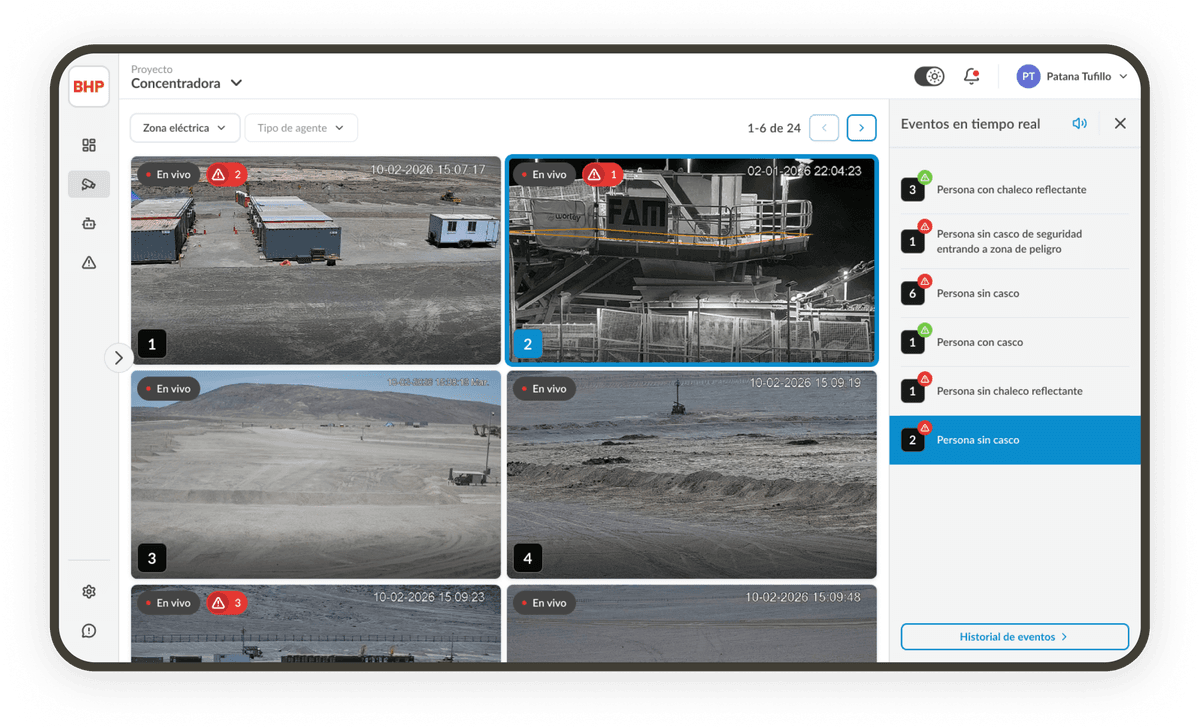Open settings via the gear icon

89,591
